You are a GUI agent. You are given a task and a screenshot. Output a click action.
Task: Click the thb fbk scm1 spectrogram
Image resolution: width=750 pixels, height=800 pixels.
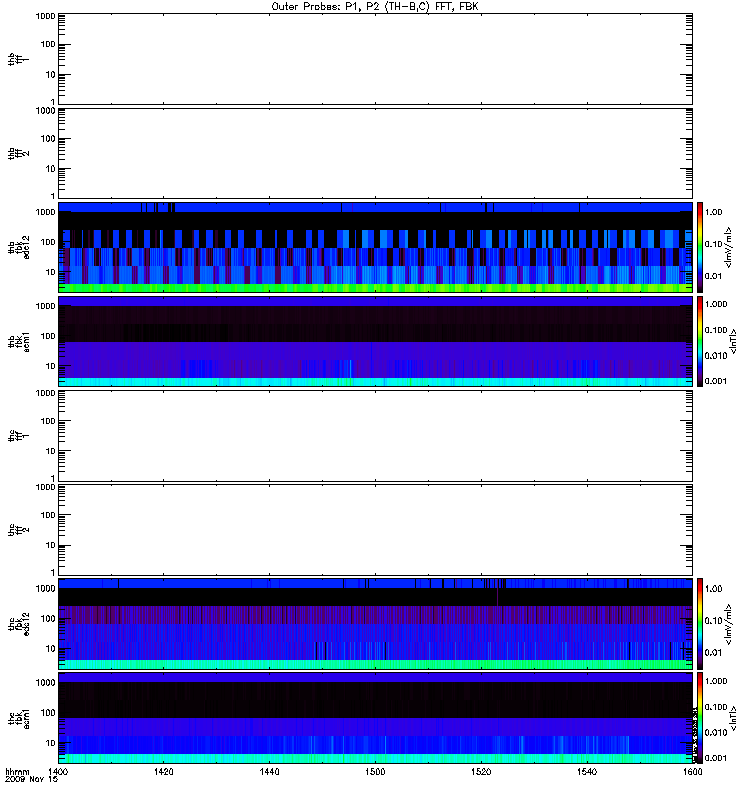(375, 341)
